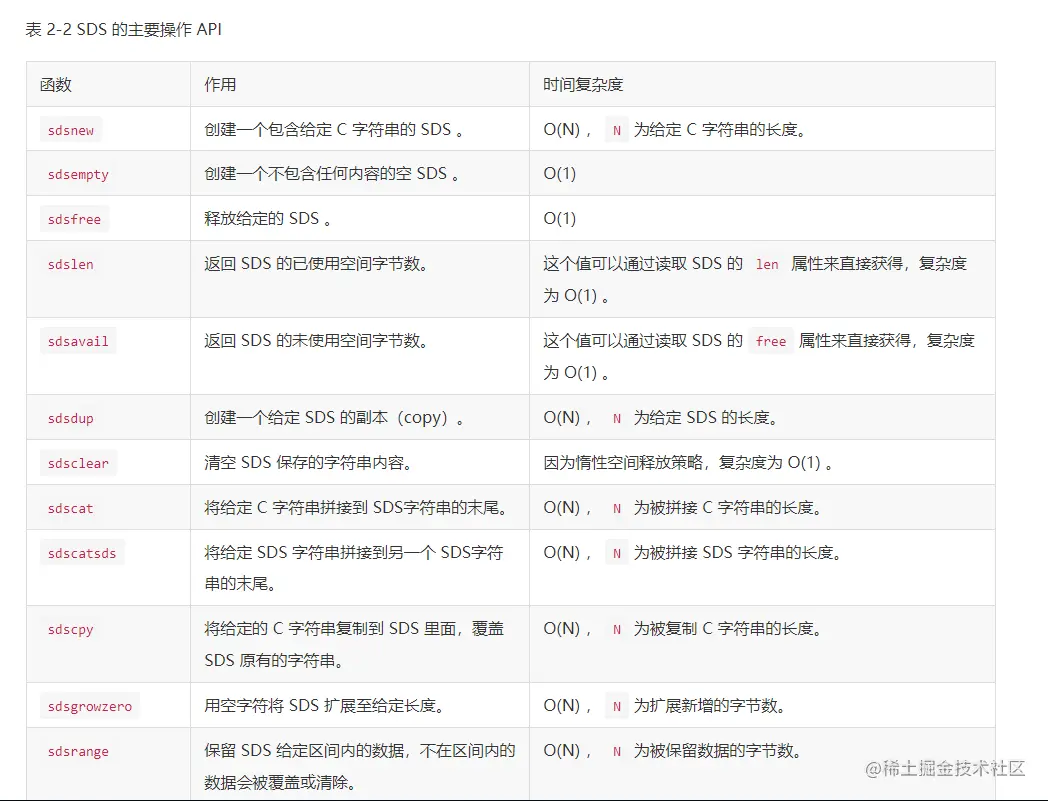This screenshot has height=801, width=1048.
Task: Click the '函数' column header
Action: [x=55, y=85]
